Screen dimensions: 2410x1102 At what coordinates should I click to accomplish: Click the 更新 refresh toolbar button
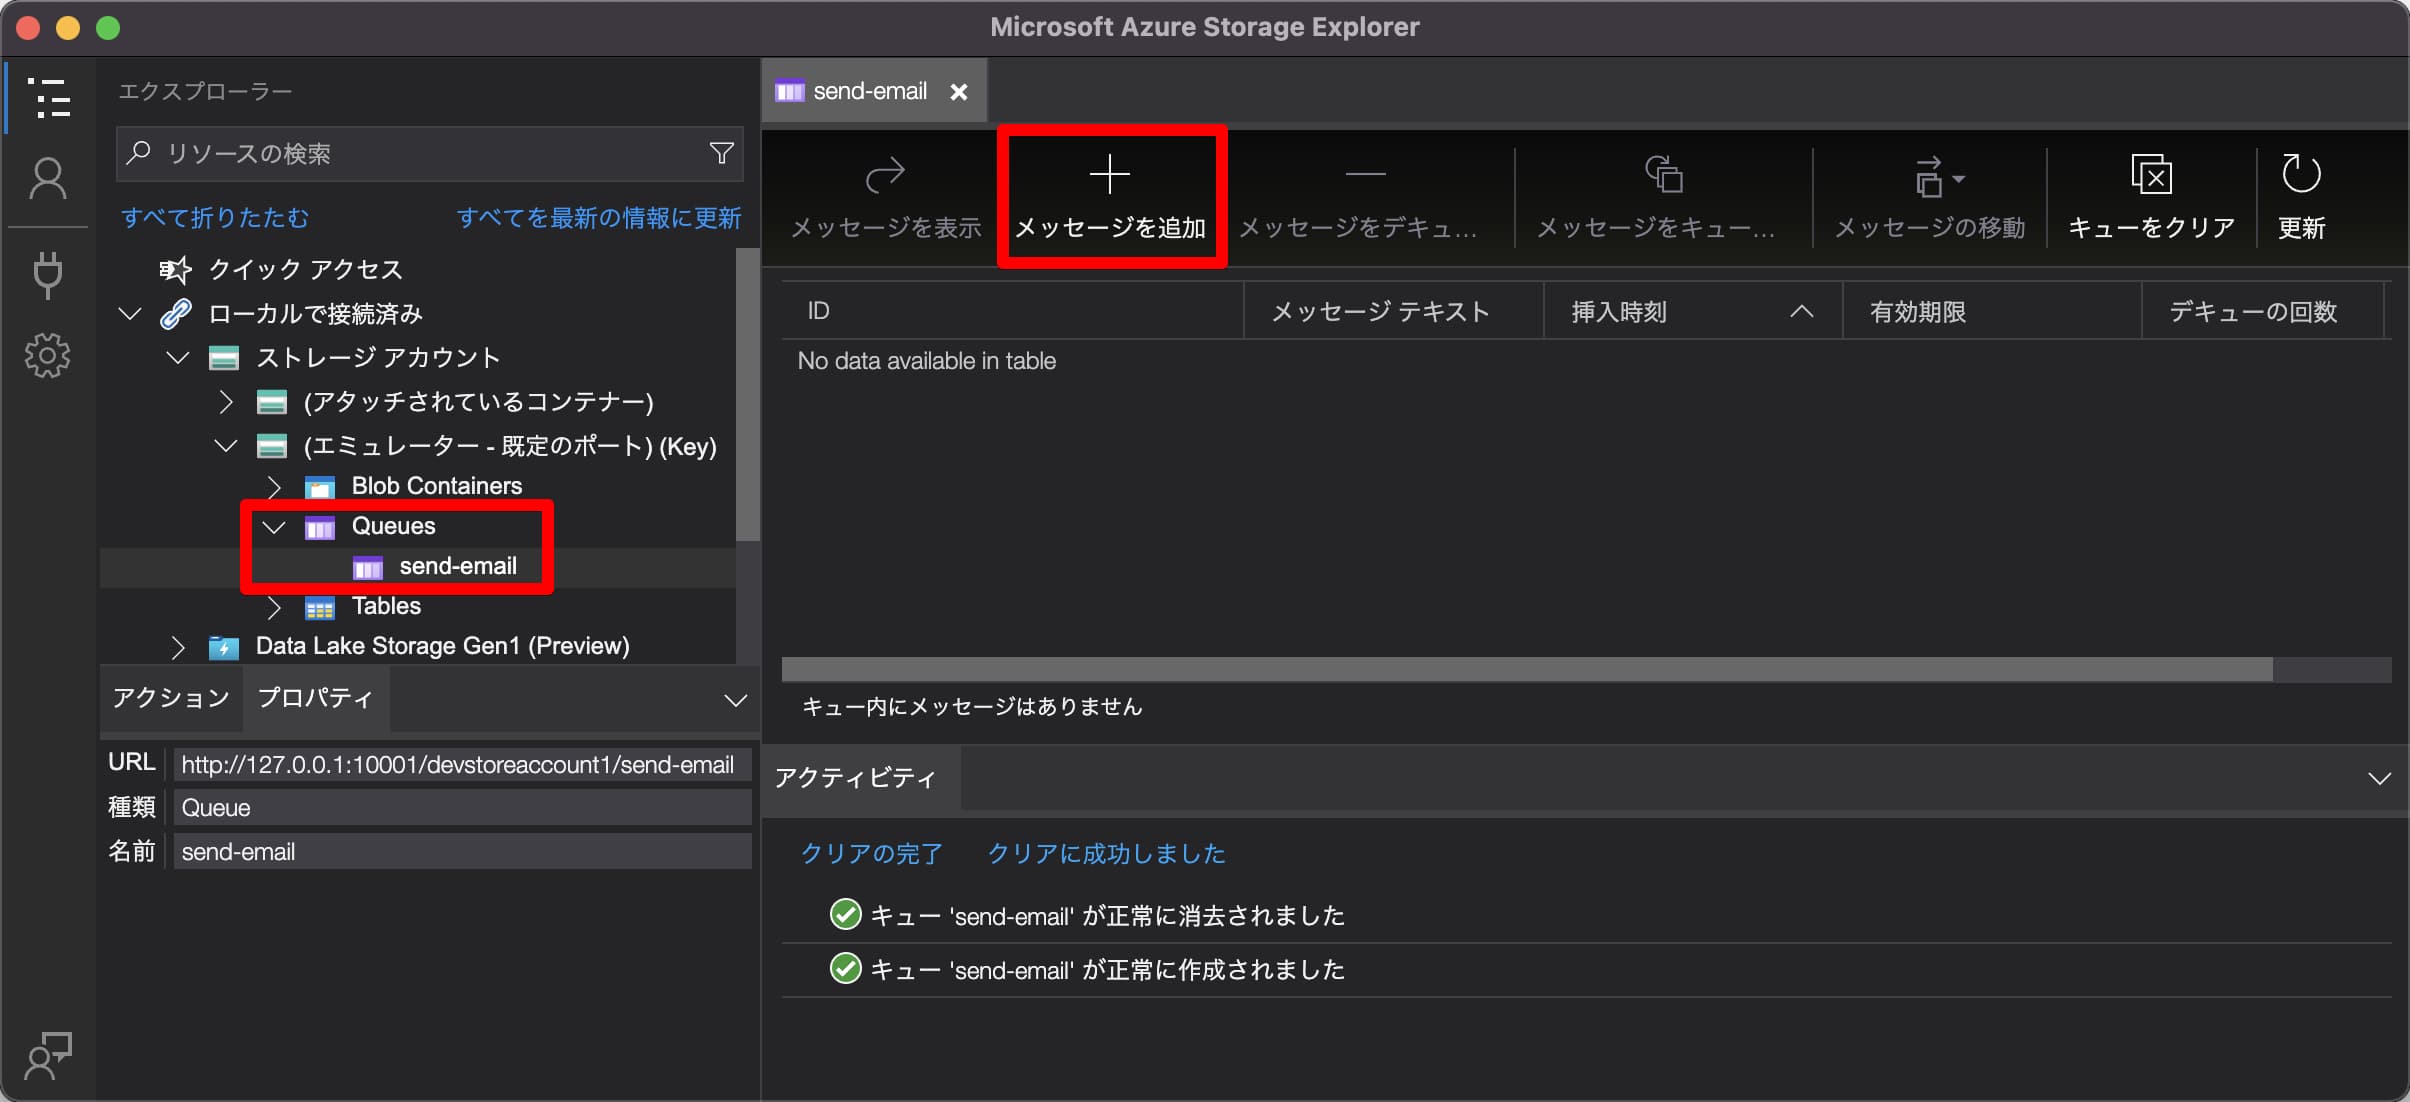click(x=2301, y=198)
